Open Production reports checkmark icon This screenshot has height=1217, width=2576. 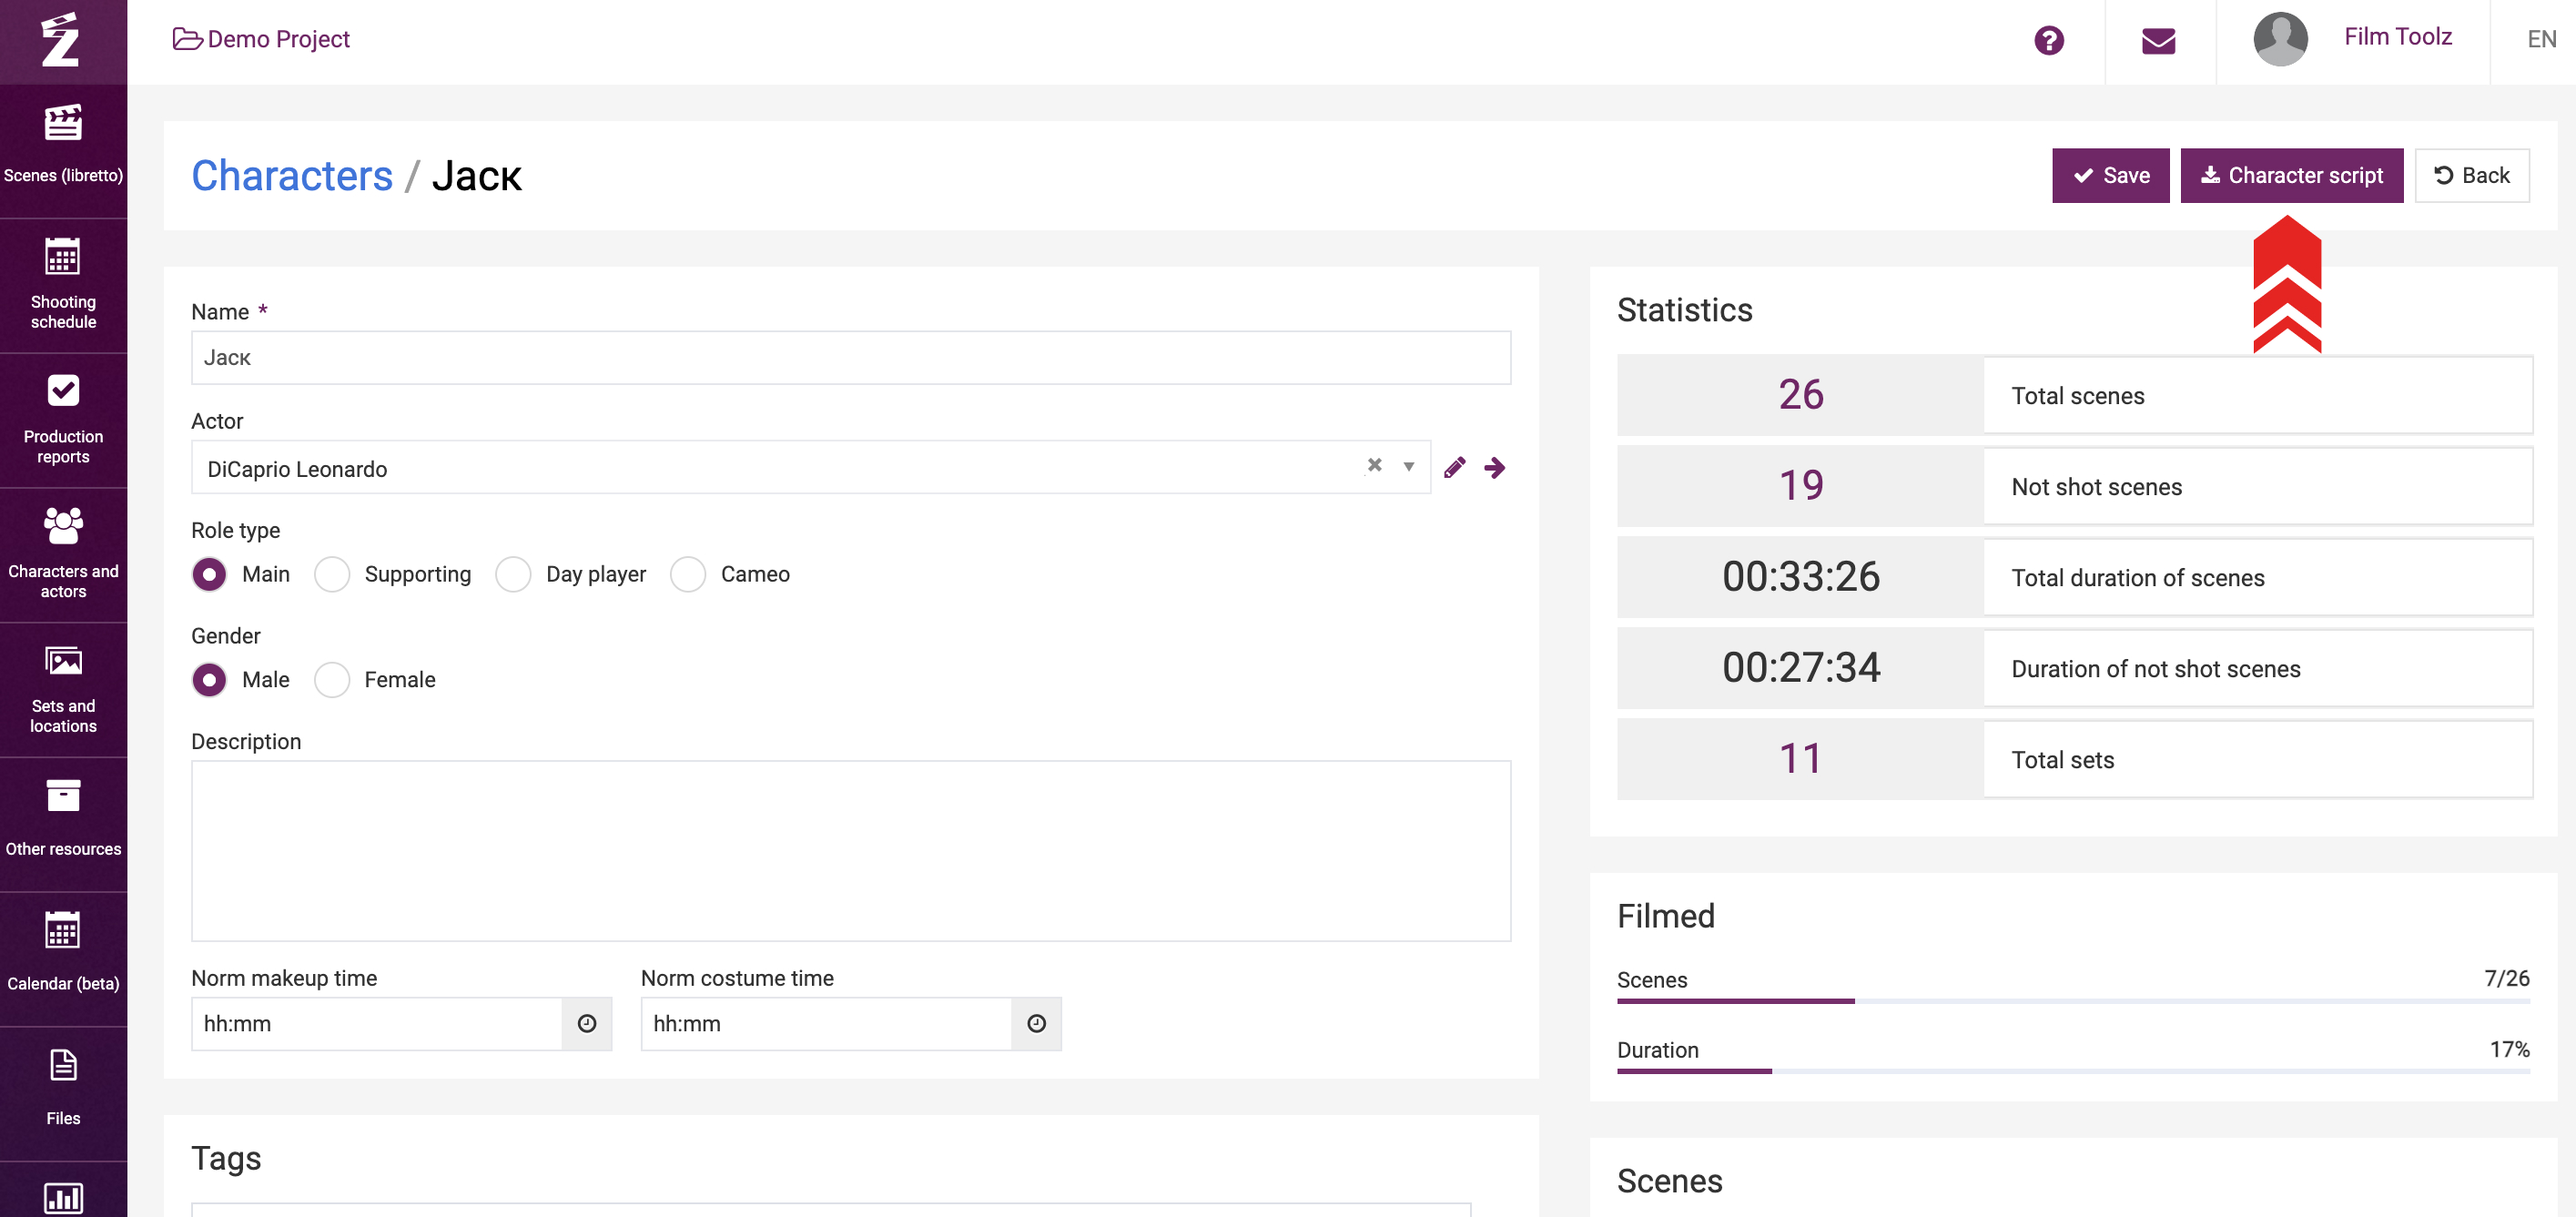coord(63,391)
